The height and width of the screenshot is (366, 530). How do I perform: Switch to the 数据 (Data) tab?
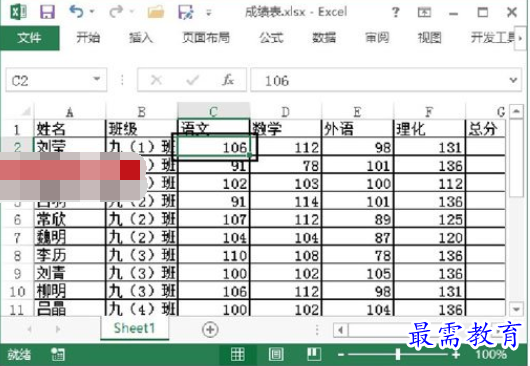324,38
